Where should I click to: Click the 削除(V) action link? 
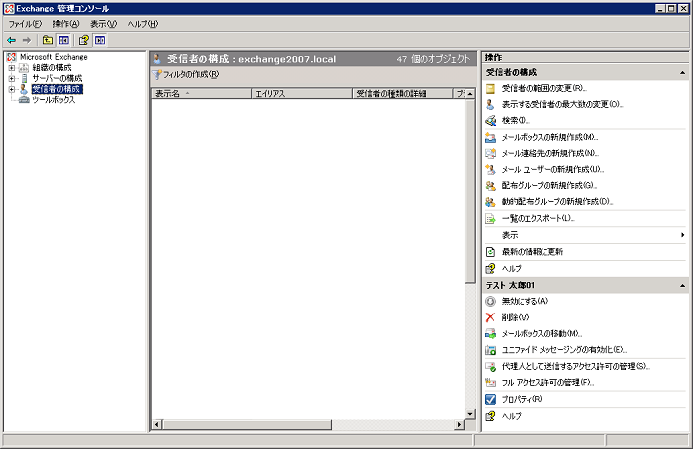(x=515, y=317)
